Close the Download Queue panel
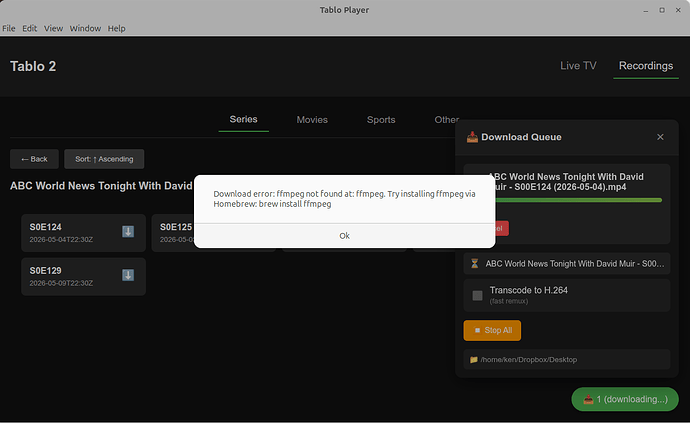The width and height of the screenshot is (690, 423). click(x=660, y=137)
